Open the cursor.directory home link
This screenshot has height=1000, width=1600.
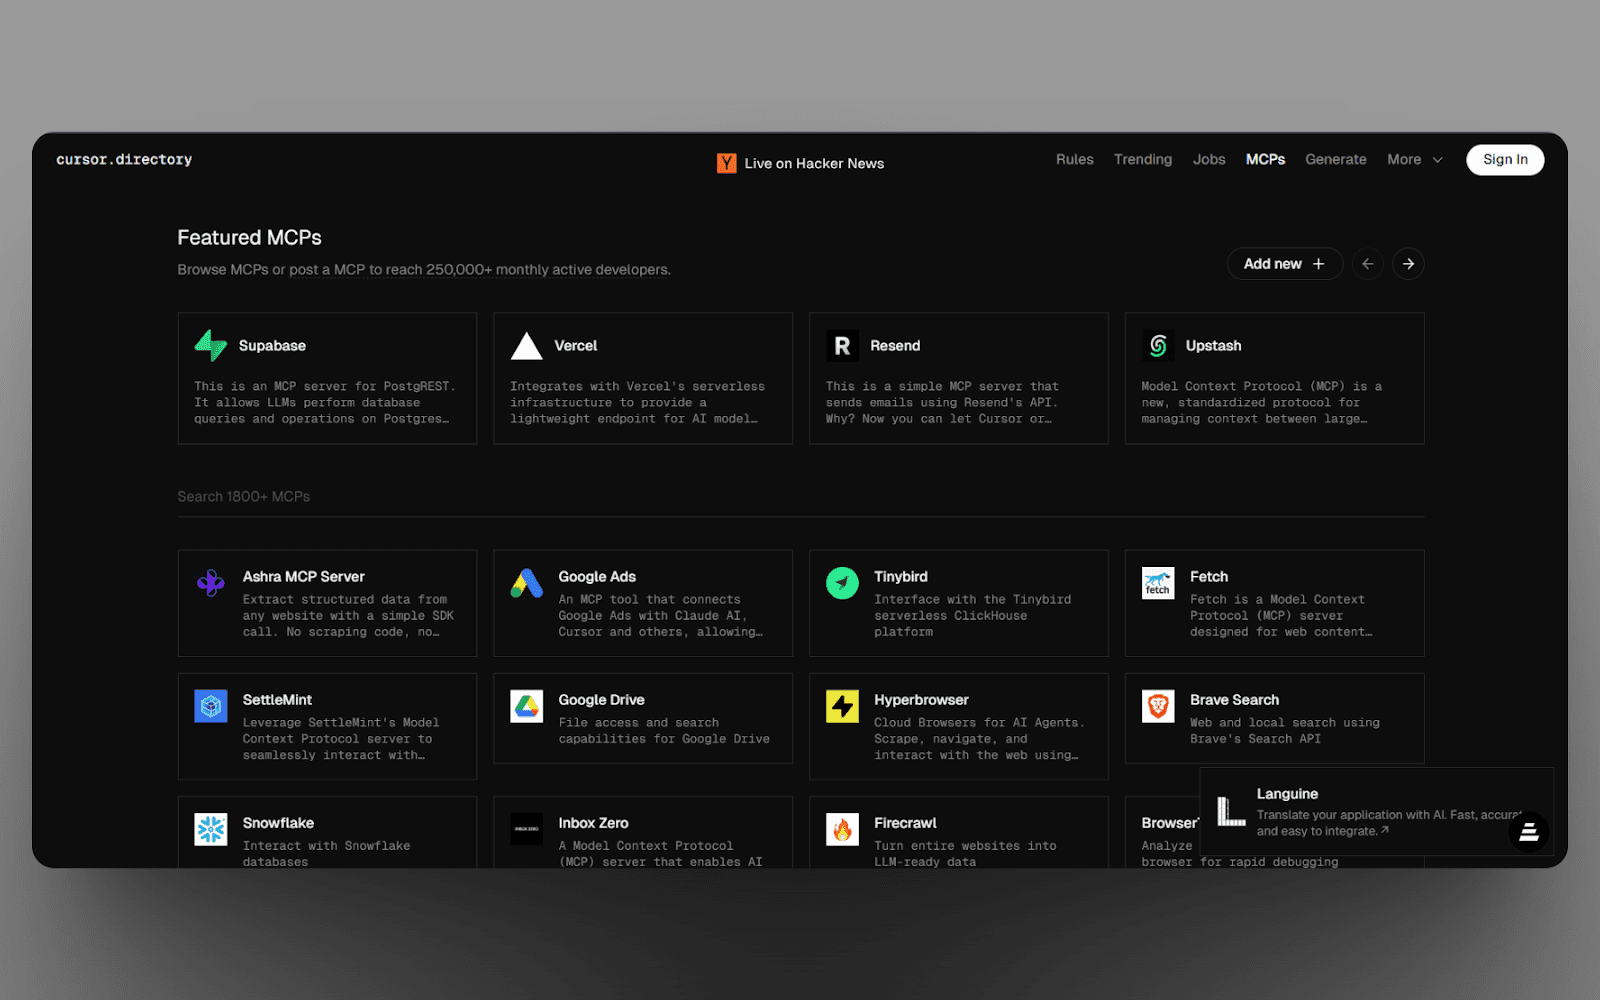(x=124, y=160)
